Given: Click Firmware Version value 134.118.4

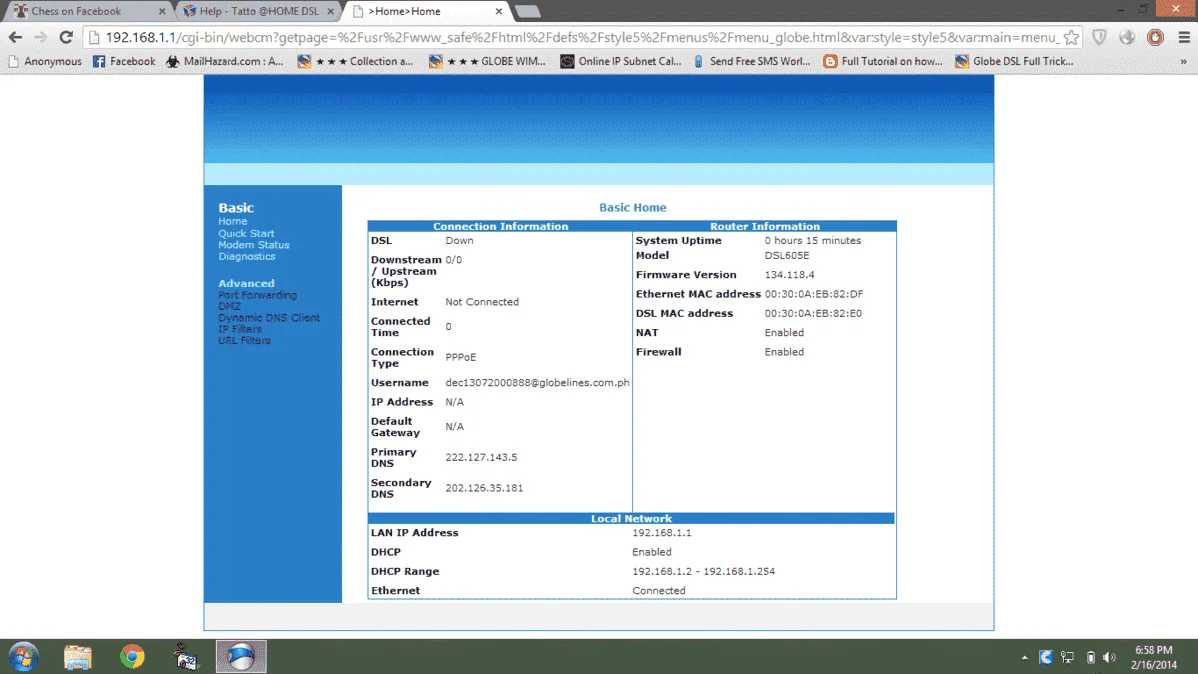Looking at the screenshot, I should pos(789,274).
